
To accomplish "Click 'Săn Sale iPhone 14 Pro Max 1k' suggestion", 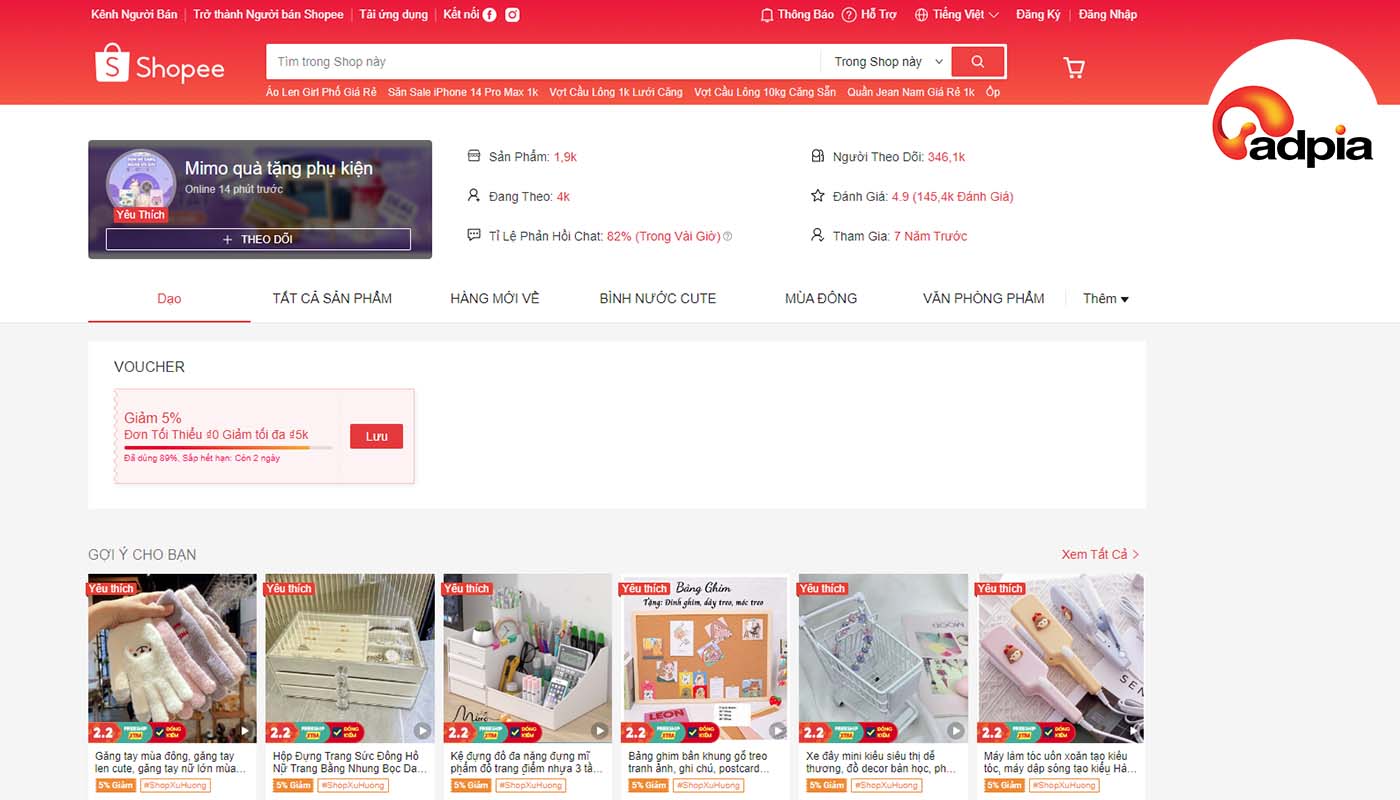I will click(x=463, y=92).
